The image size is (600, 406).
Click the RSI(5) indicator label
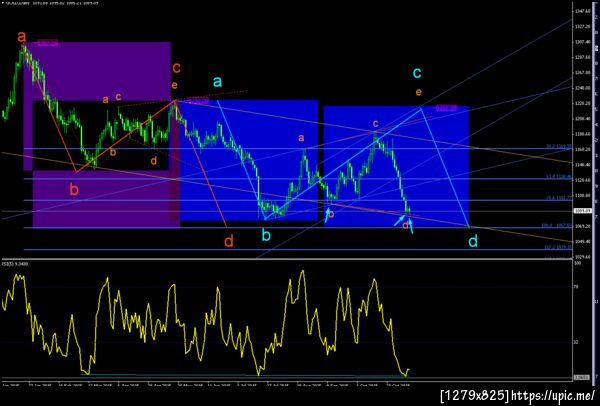13,264
